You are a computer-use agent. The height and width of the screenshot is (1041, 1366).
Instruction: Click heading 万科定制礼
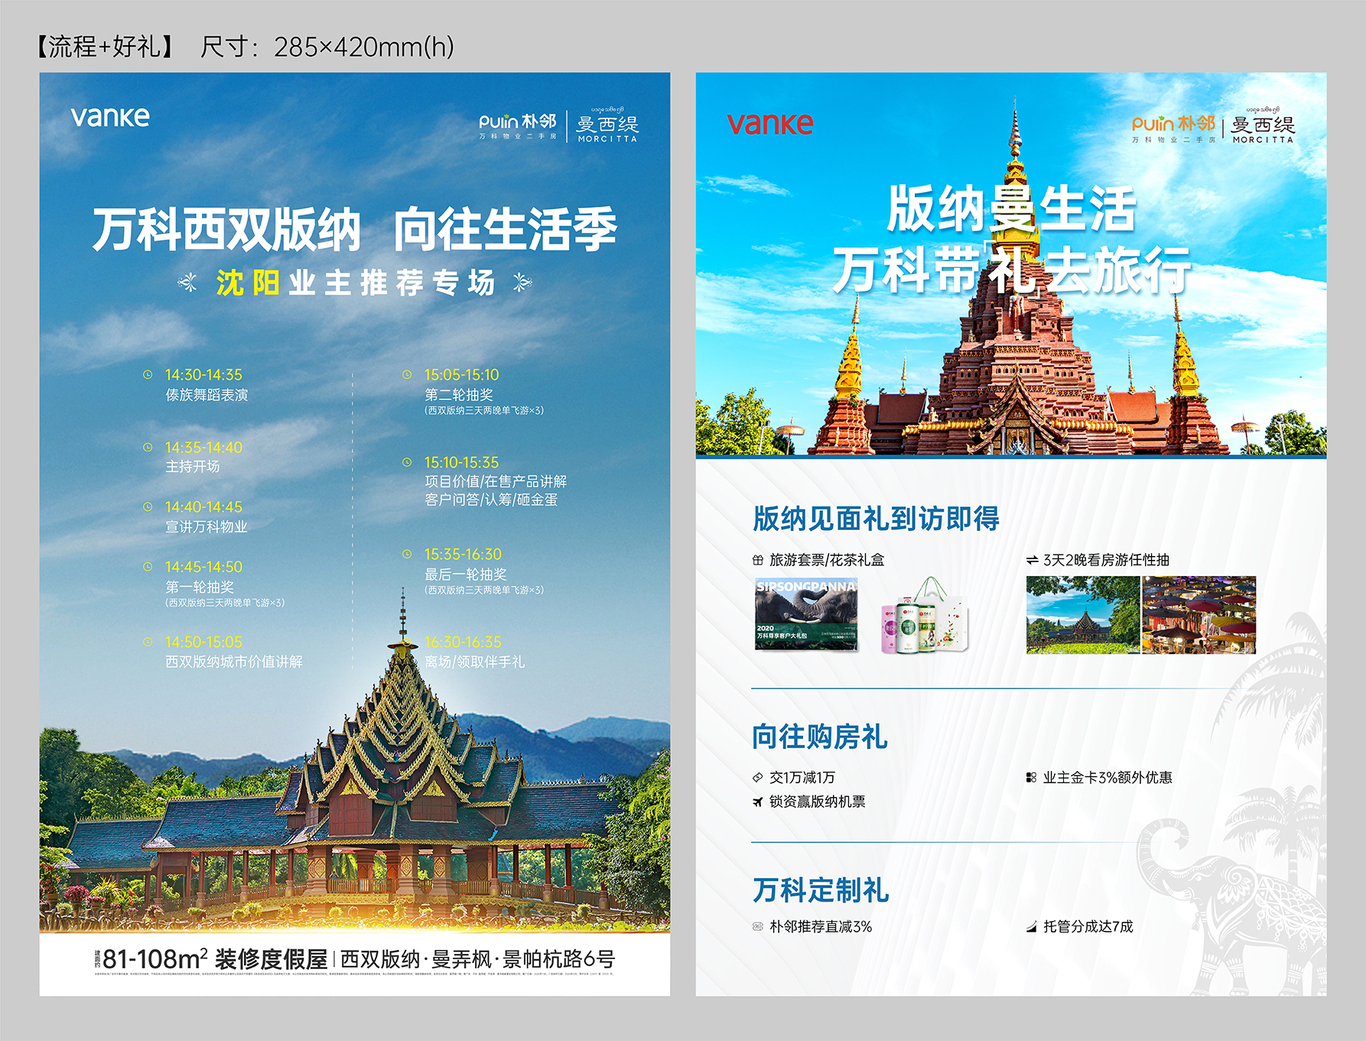(820, 890)
